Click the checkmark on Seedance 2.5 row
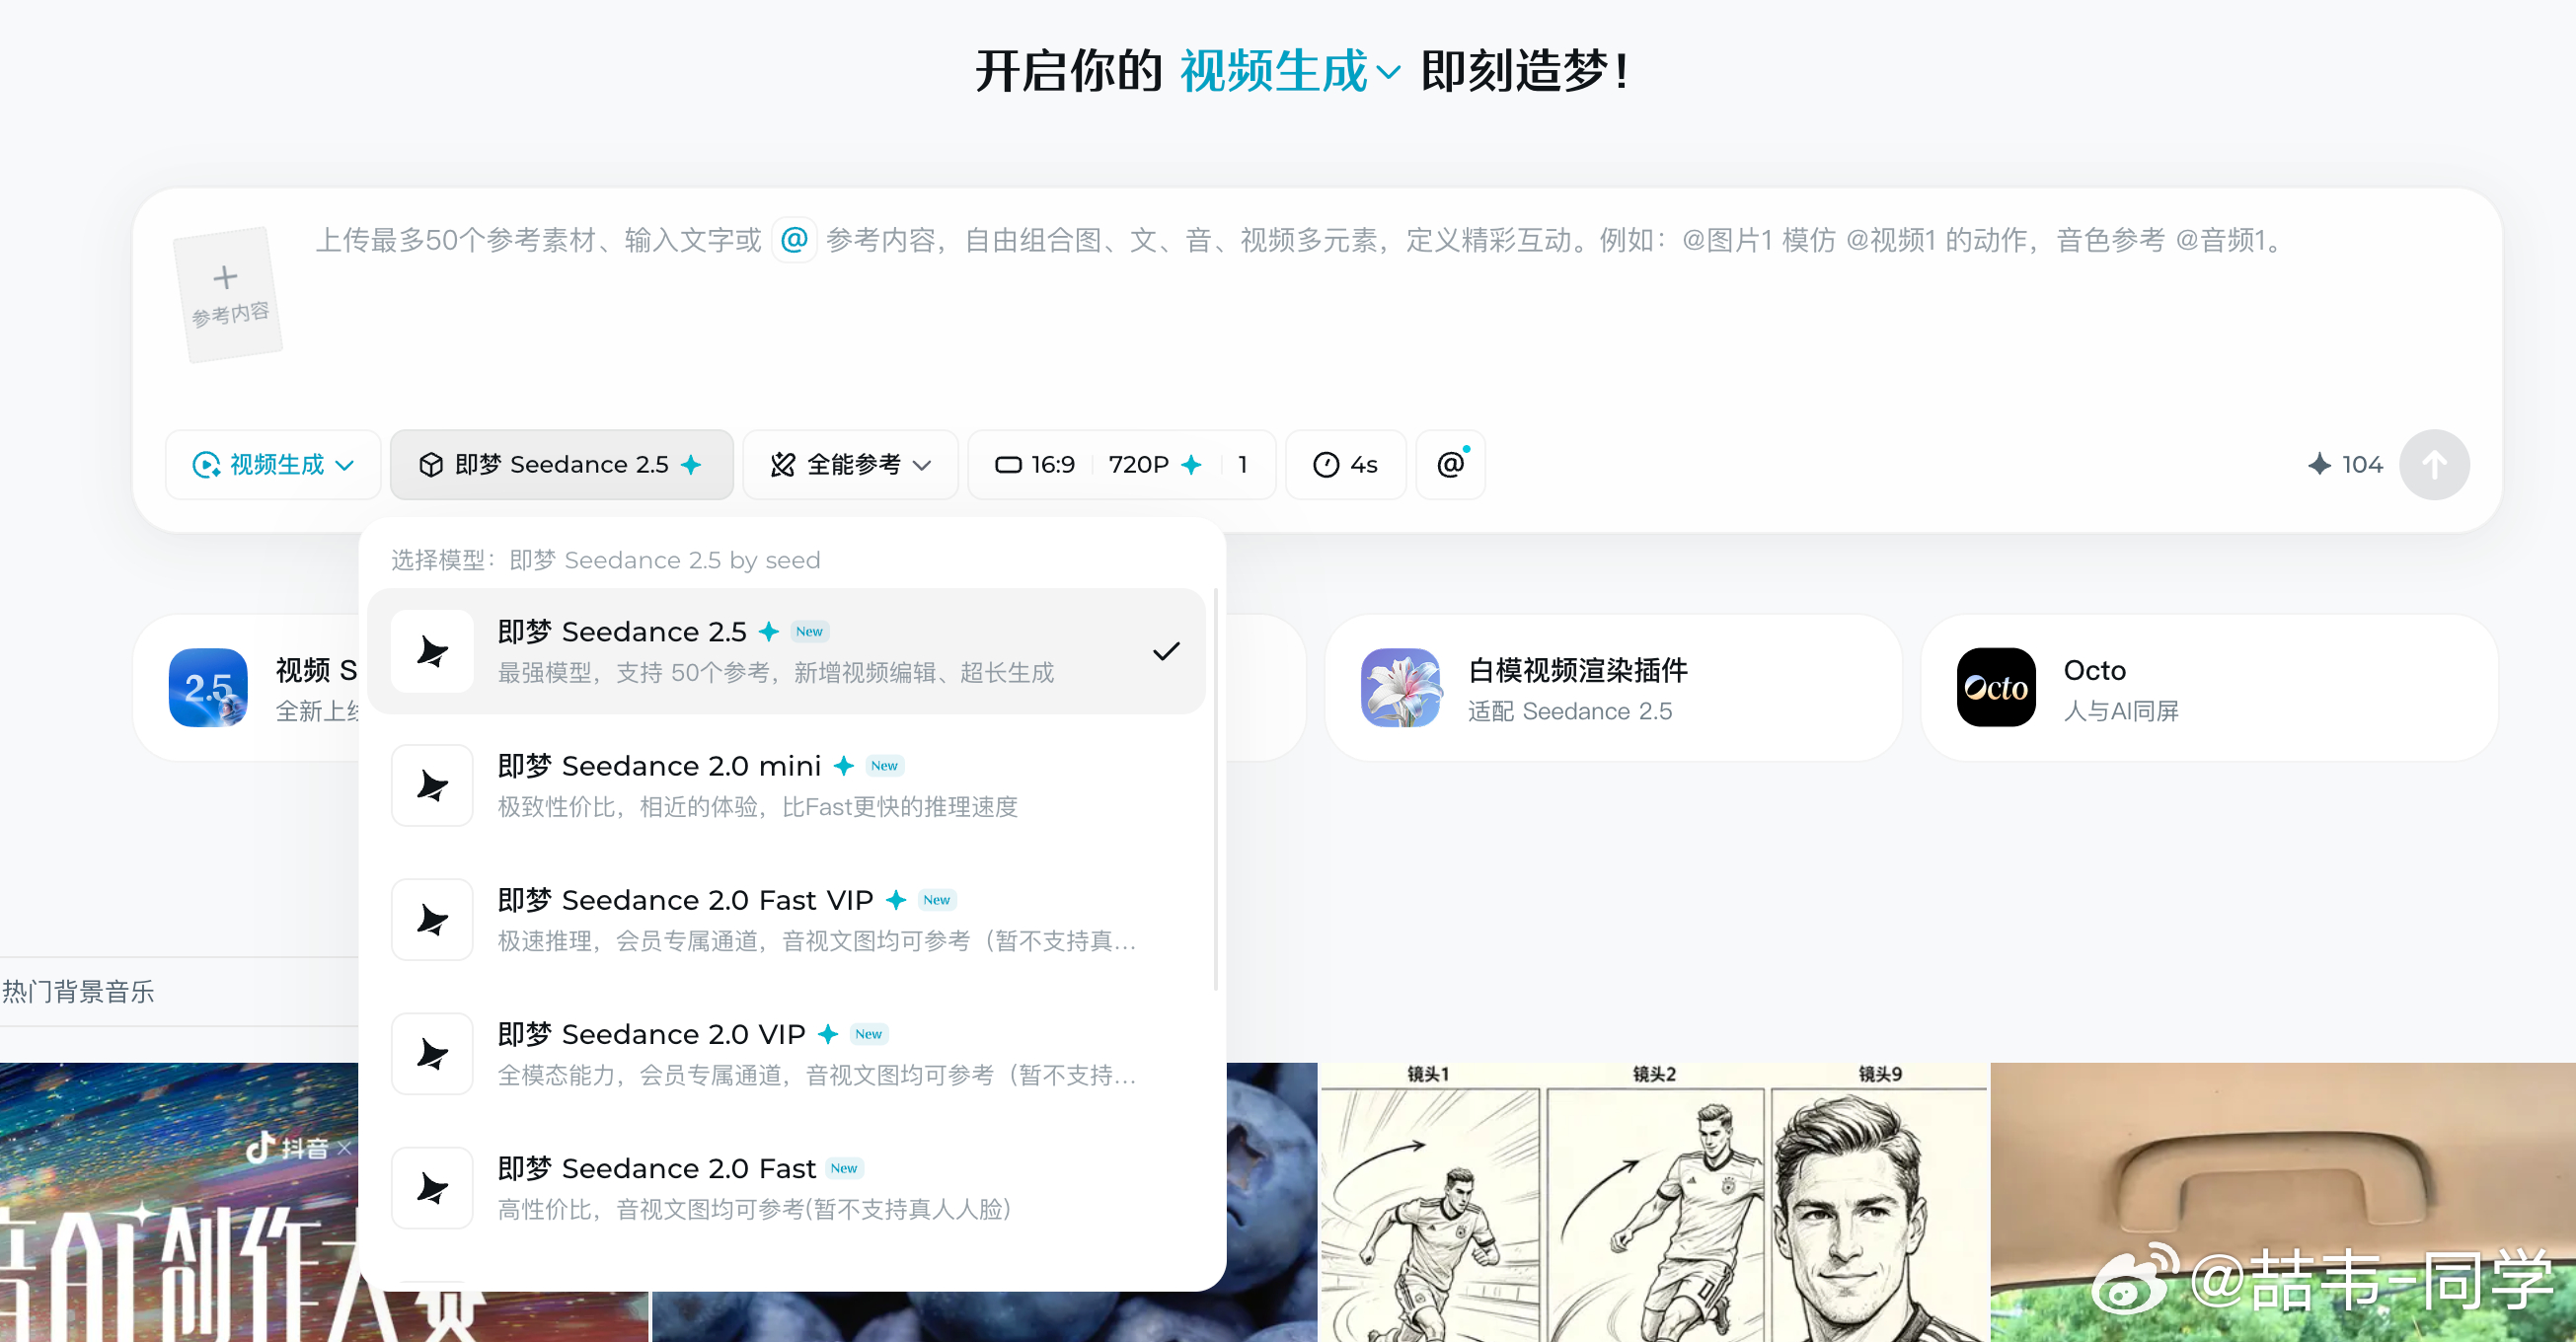 (1166, 651)
